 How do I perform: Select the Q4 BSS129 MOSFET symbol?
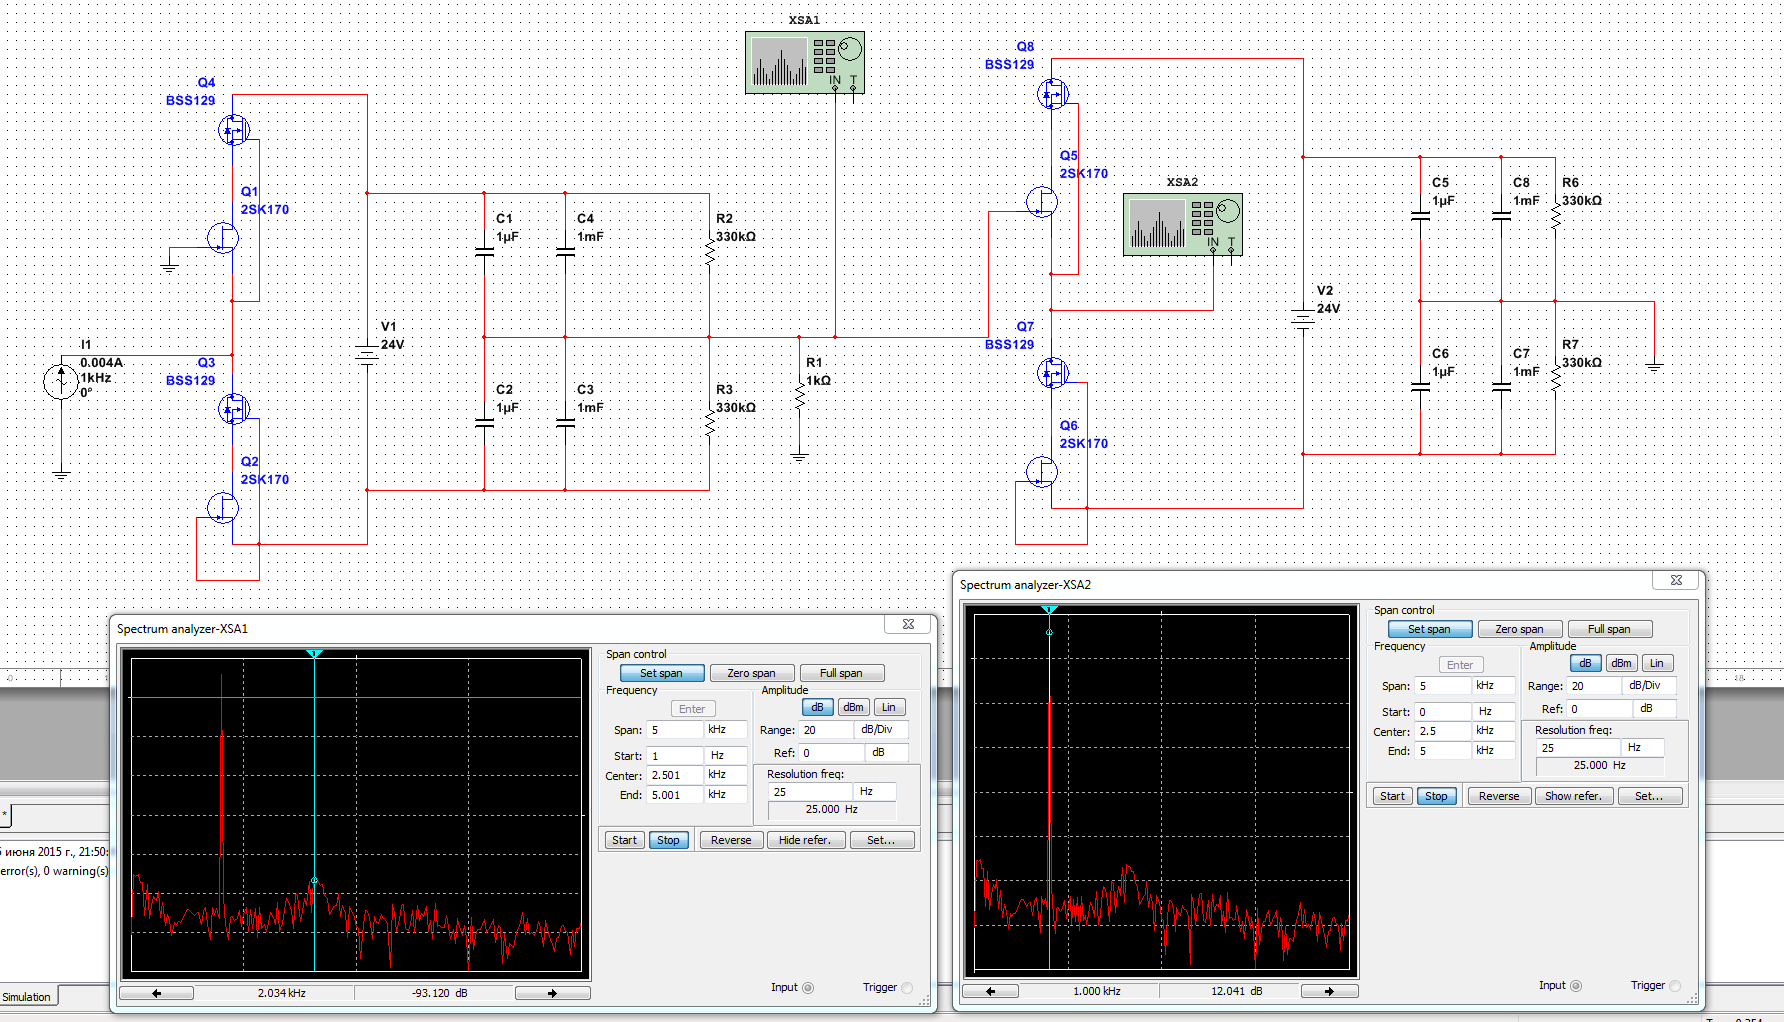233,130
